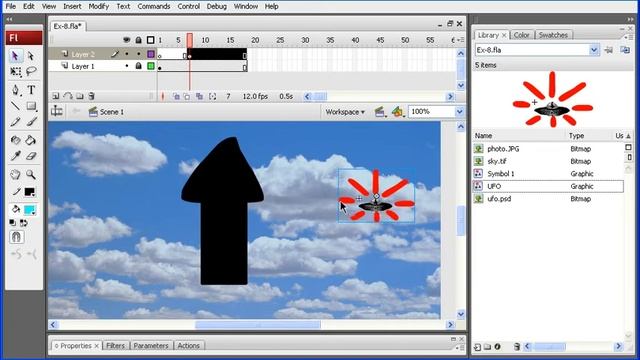Select the Eyedropper tool
Viewport: 640px width, 360px height.
[x=16, y=156]
